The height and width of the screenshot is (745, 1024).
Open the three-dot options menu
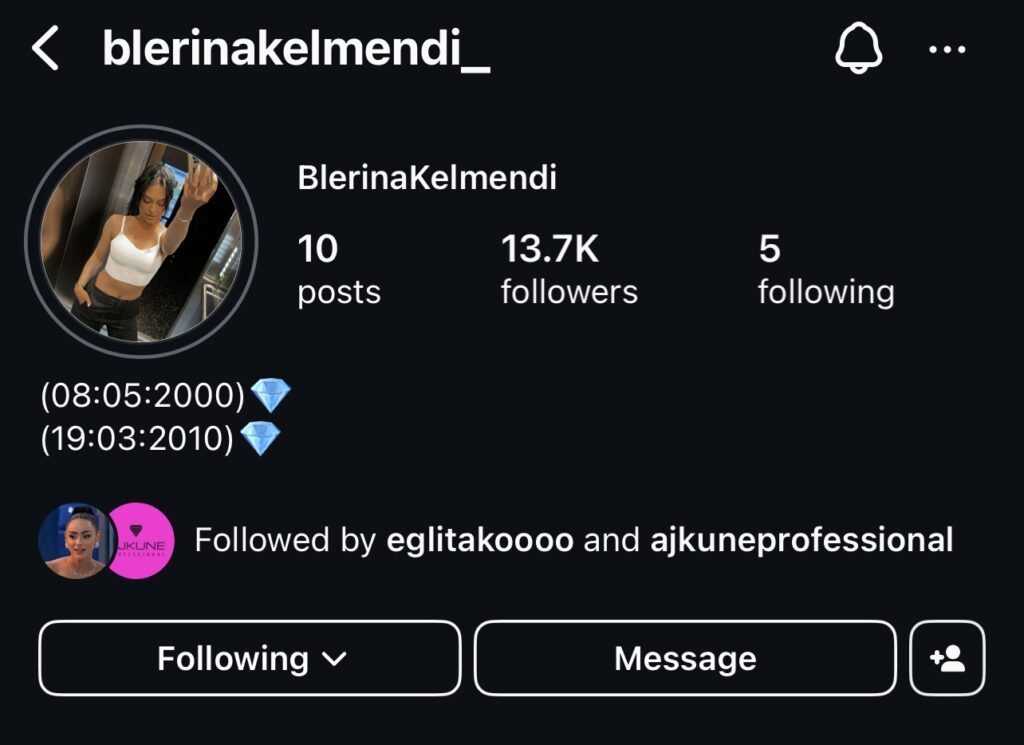(x=947, y=49)
